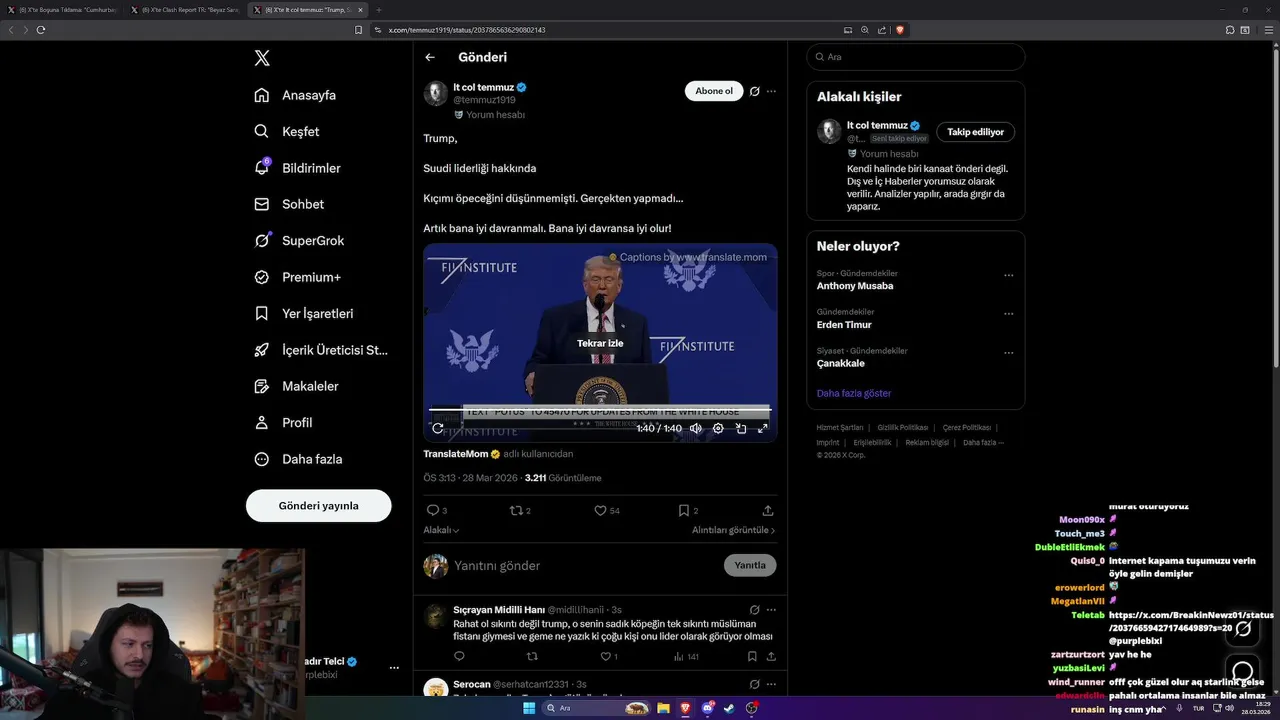Focus the Yanıtını gönder reply field
This screenshot has width=1280, height=720.
585,566
